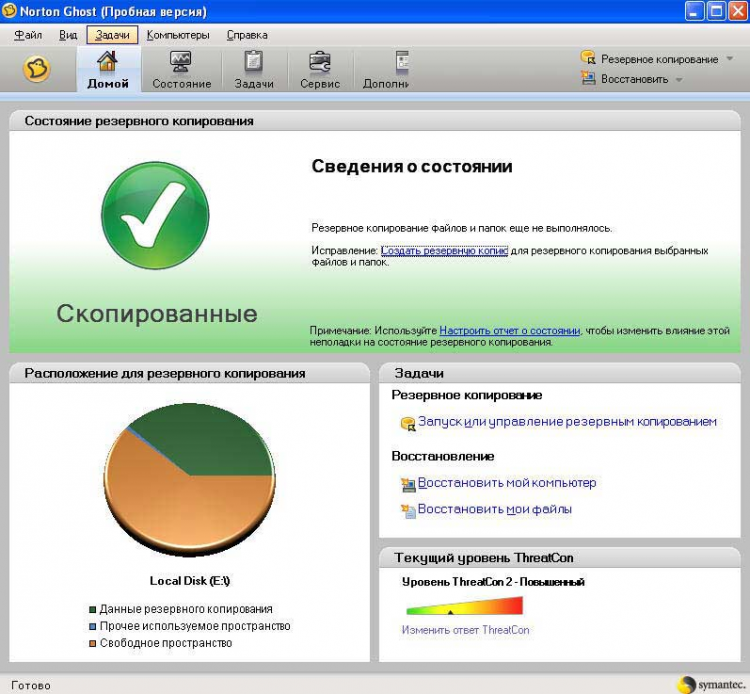
Task: Click the Состояние резервного копирования panel header
Action: [x=375, y=121]
